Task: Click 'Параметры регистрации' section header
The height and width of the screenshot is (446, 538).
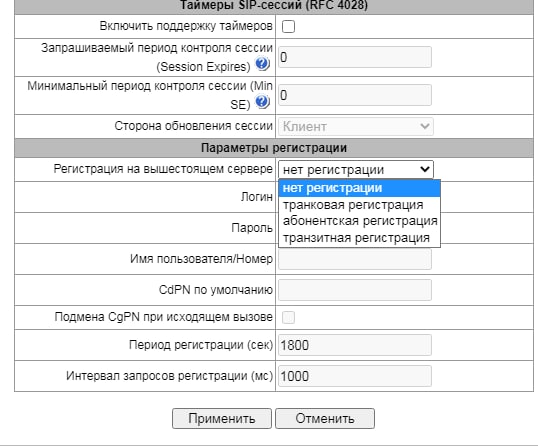Action: tap(274, 148)
